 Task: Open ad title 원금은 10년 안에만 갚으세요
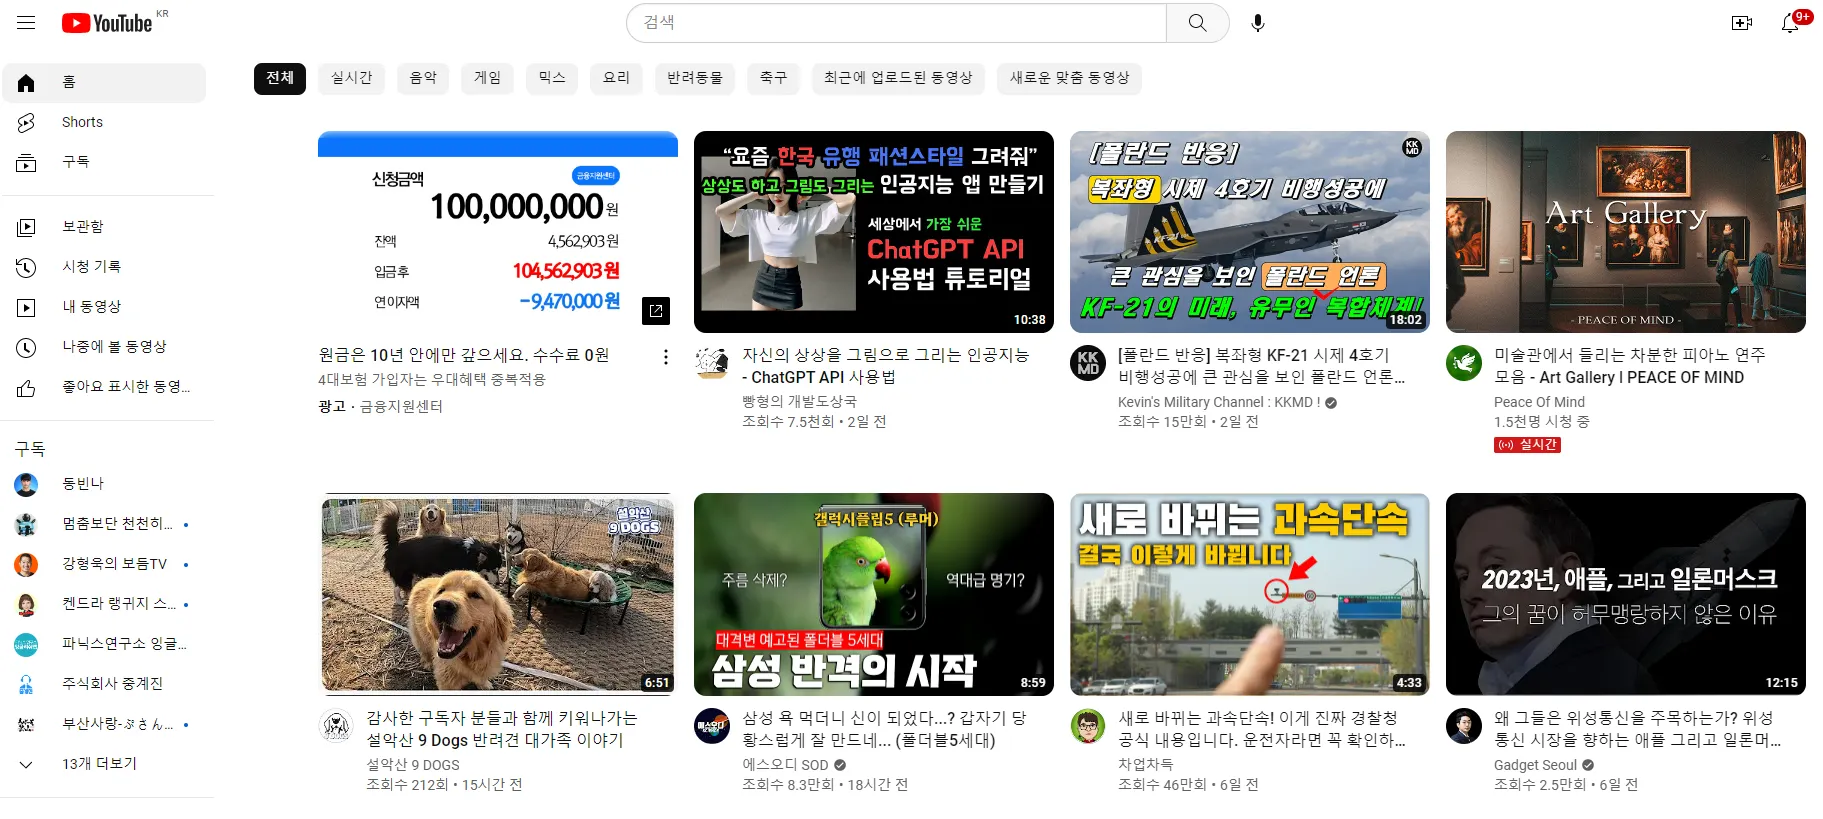tap(463, 355)
